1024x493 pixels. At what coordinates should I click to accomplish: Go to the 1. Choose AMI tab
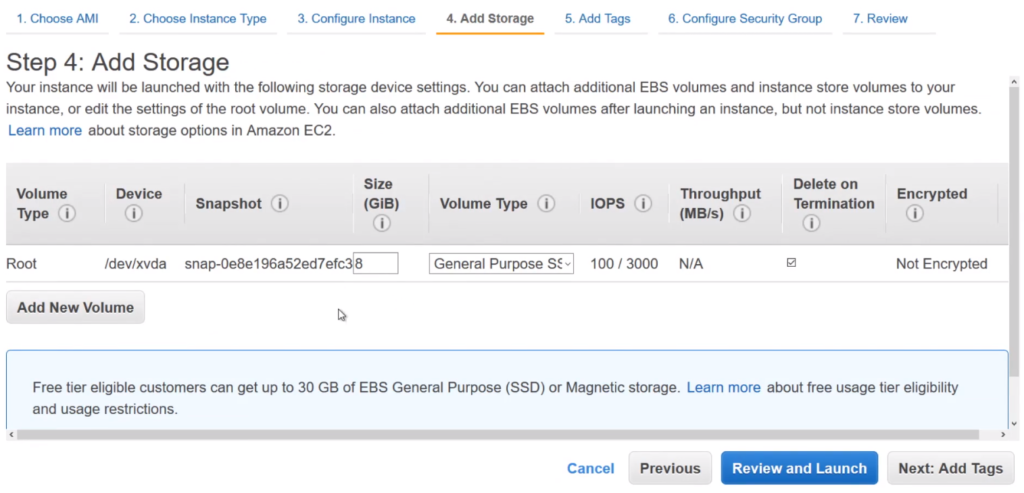(x=57, y=19)
